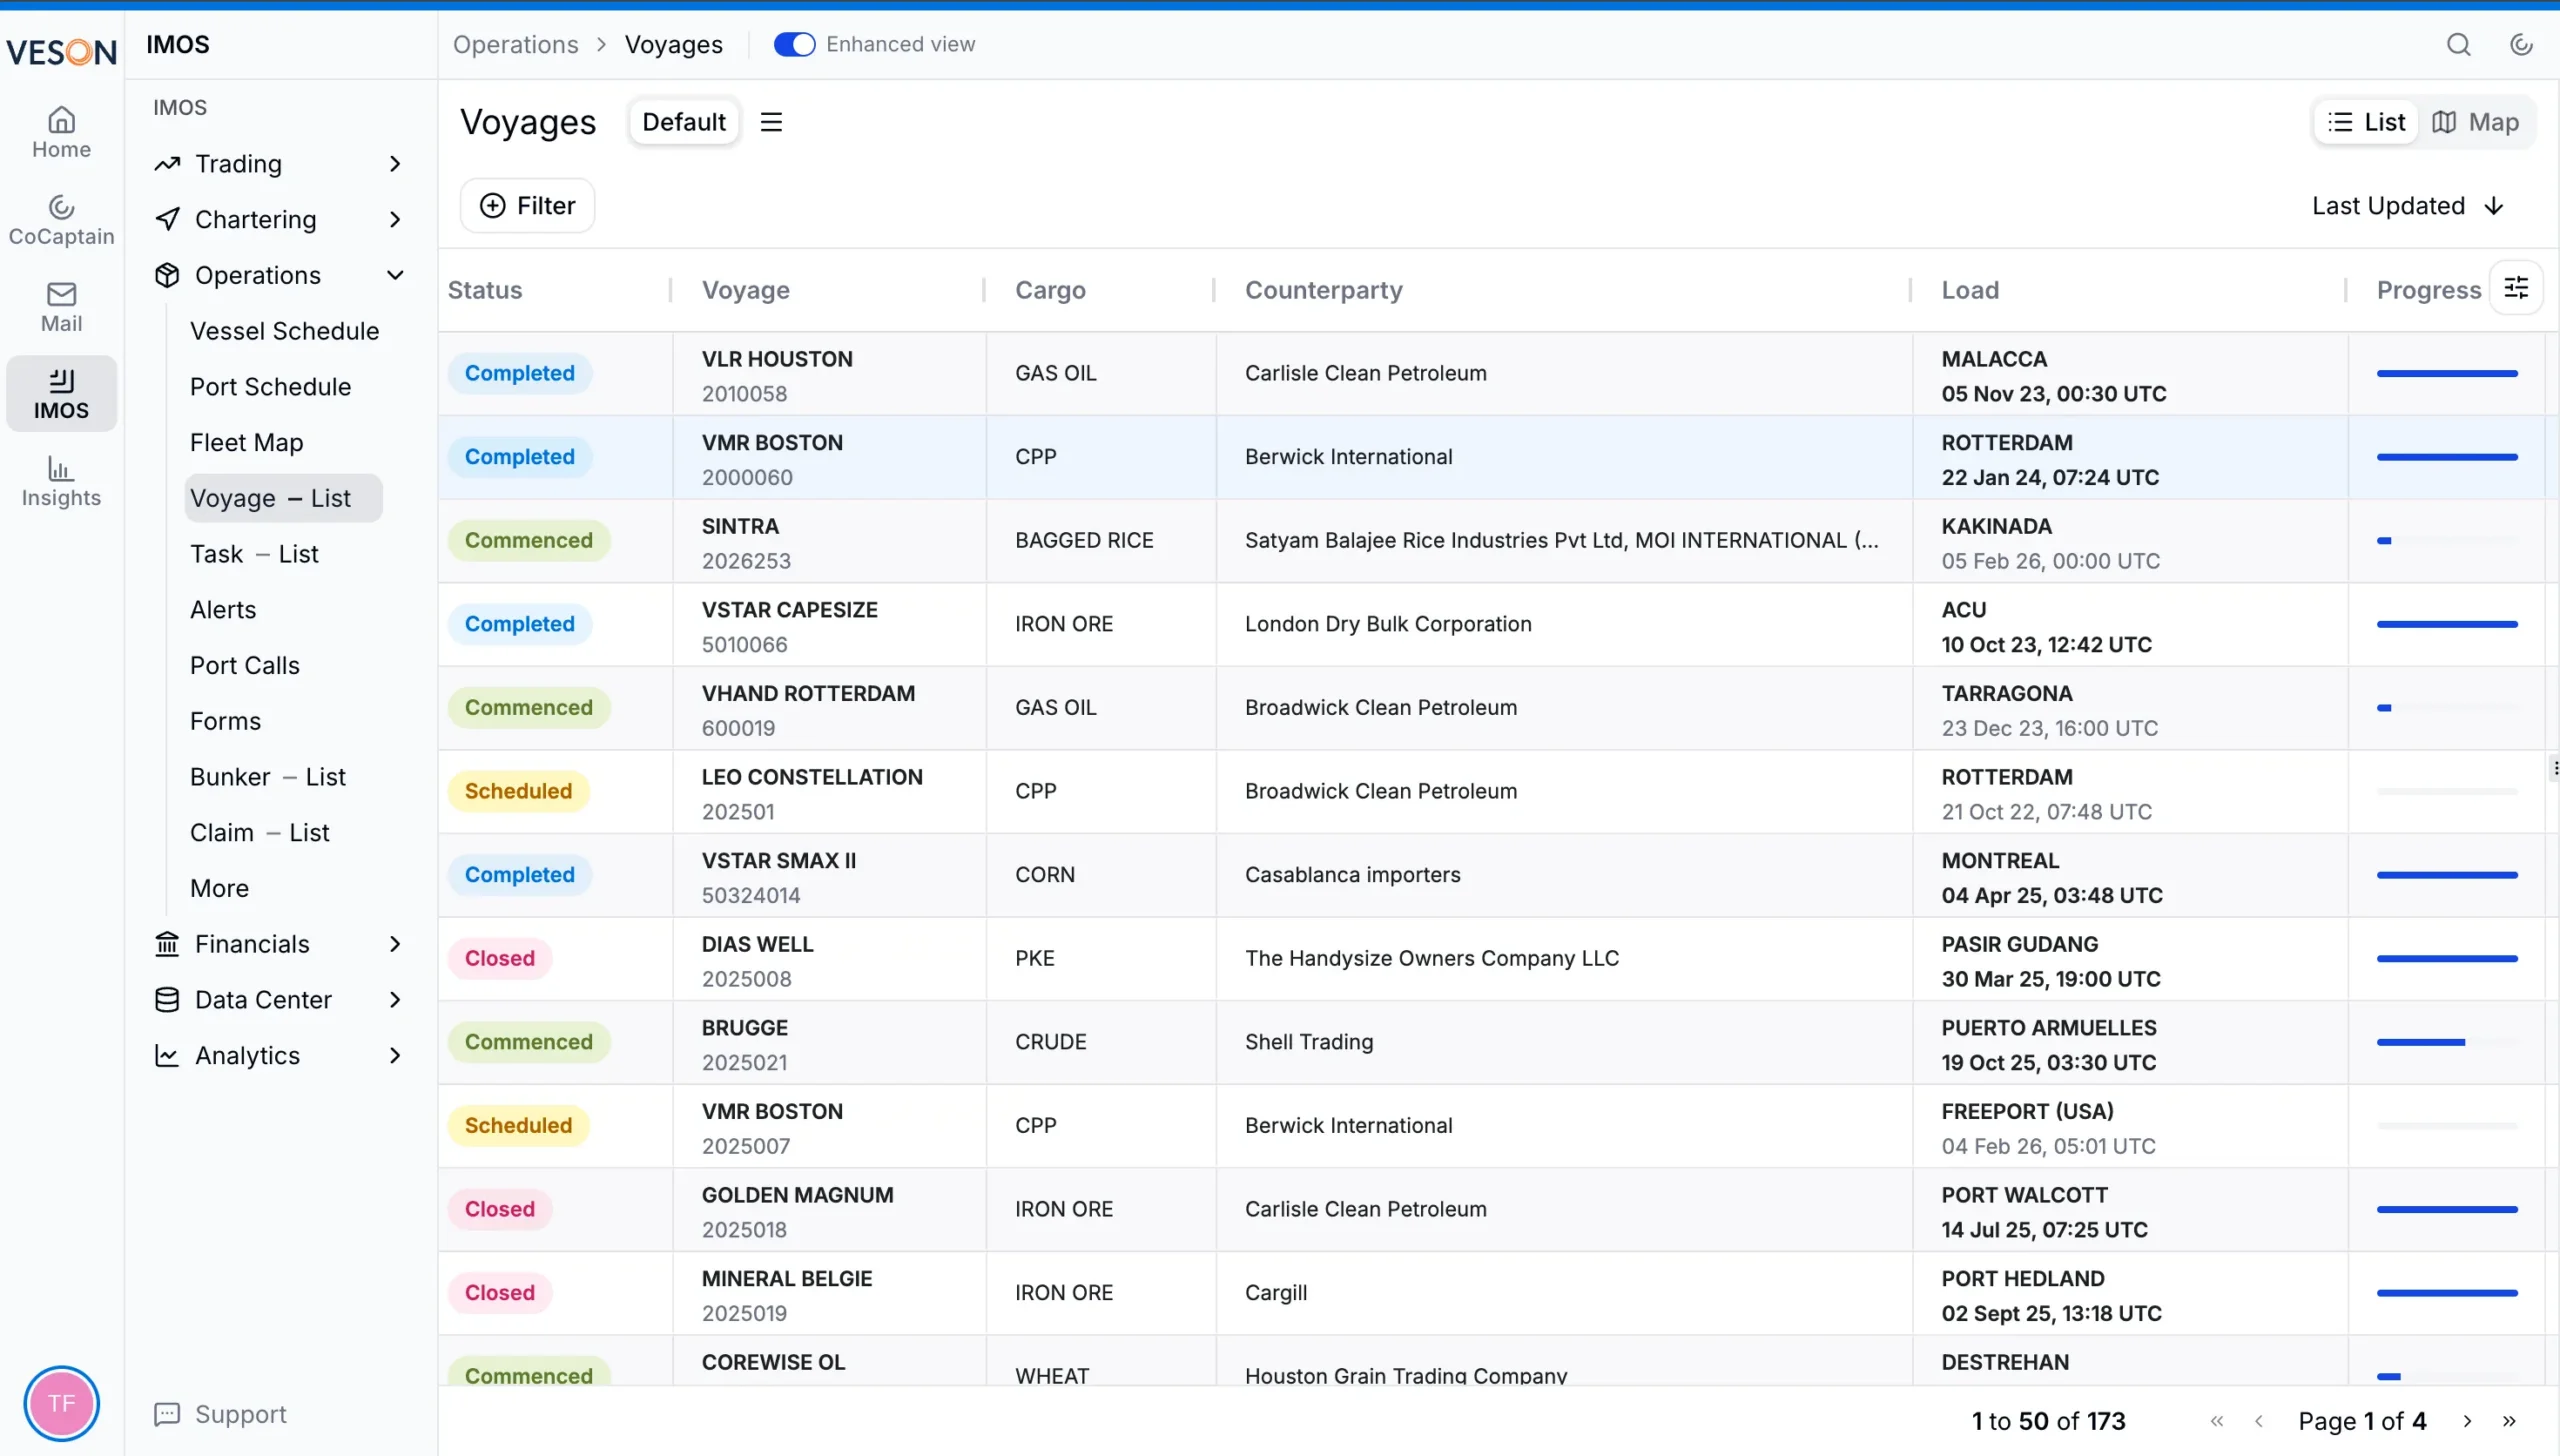The height and width of the screenshot is (1456, 2560).
Task: Click the Veson logo
Action: pyautogui.click(x=61, y=50)
